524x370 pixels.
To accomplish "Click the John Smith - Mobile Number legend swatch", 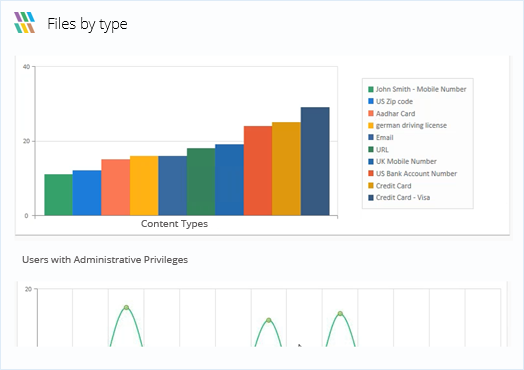I will pos(371,89).
